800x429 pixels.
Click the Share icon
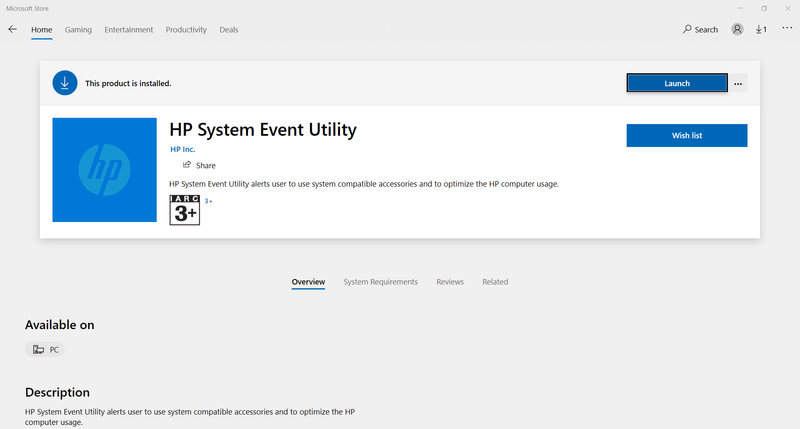[187, 165]
